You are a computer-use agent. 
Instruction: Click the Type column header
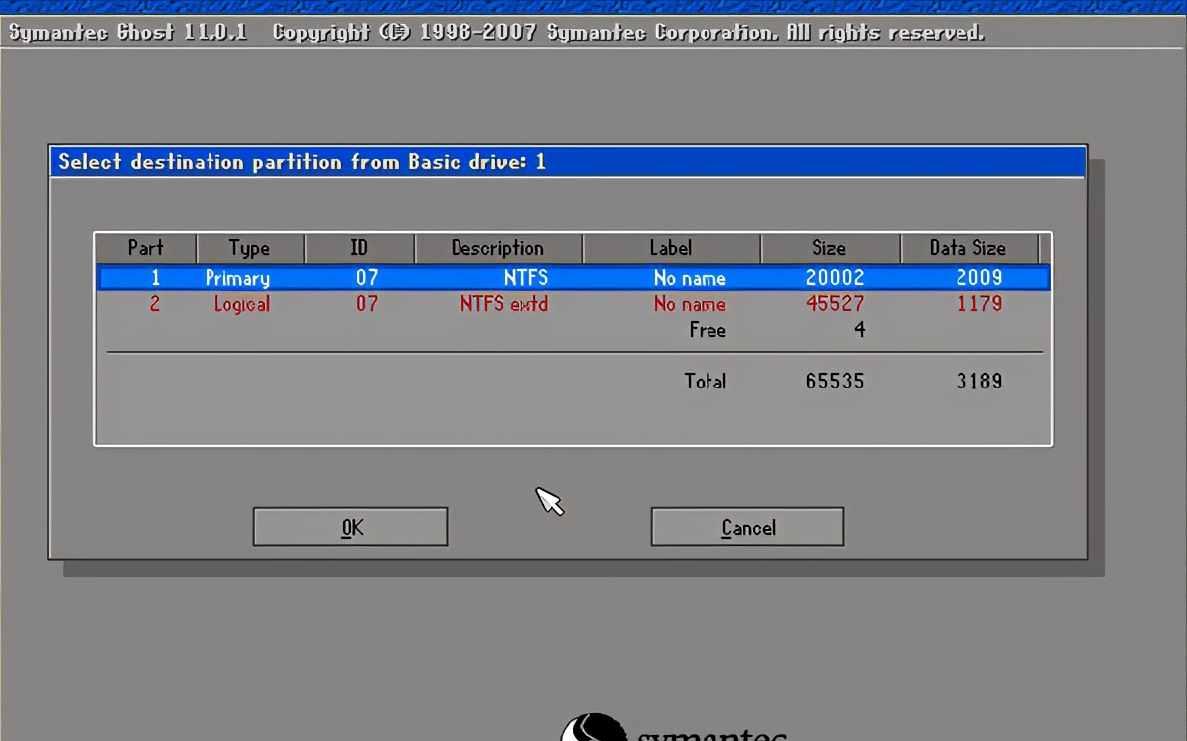(x=250, y=248)
